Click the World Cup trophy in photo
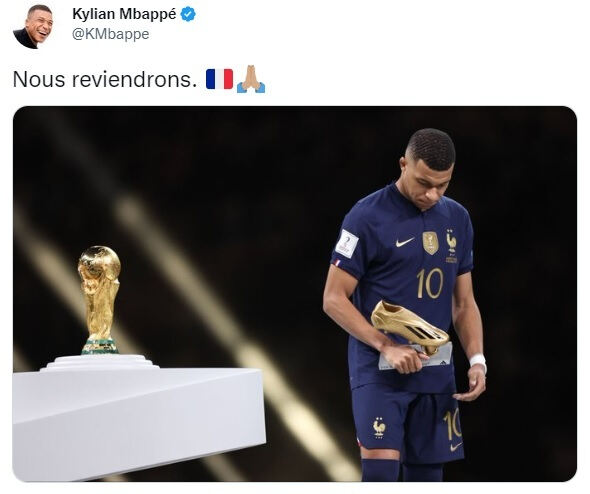The height and width of the screenshot is (494, 590). click(x=99, y=300)
